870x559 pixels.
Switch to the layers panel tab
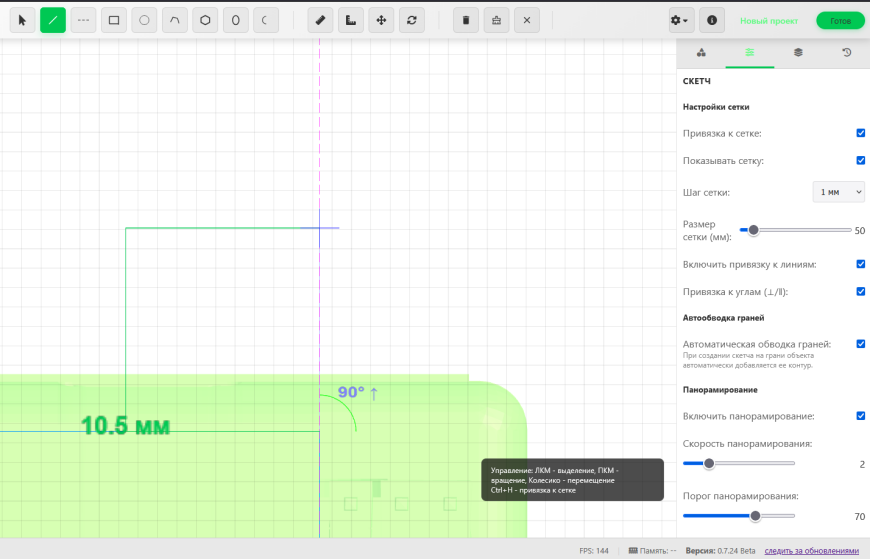tap(798, 52)
